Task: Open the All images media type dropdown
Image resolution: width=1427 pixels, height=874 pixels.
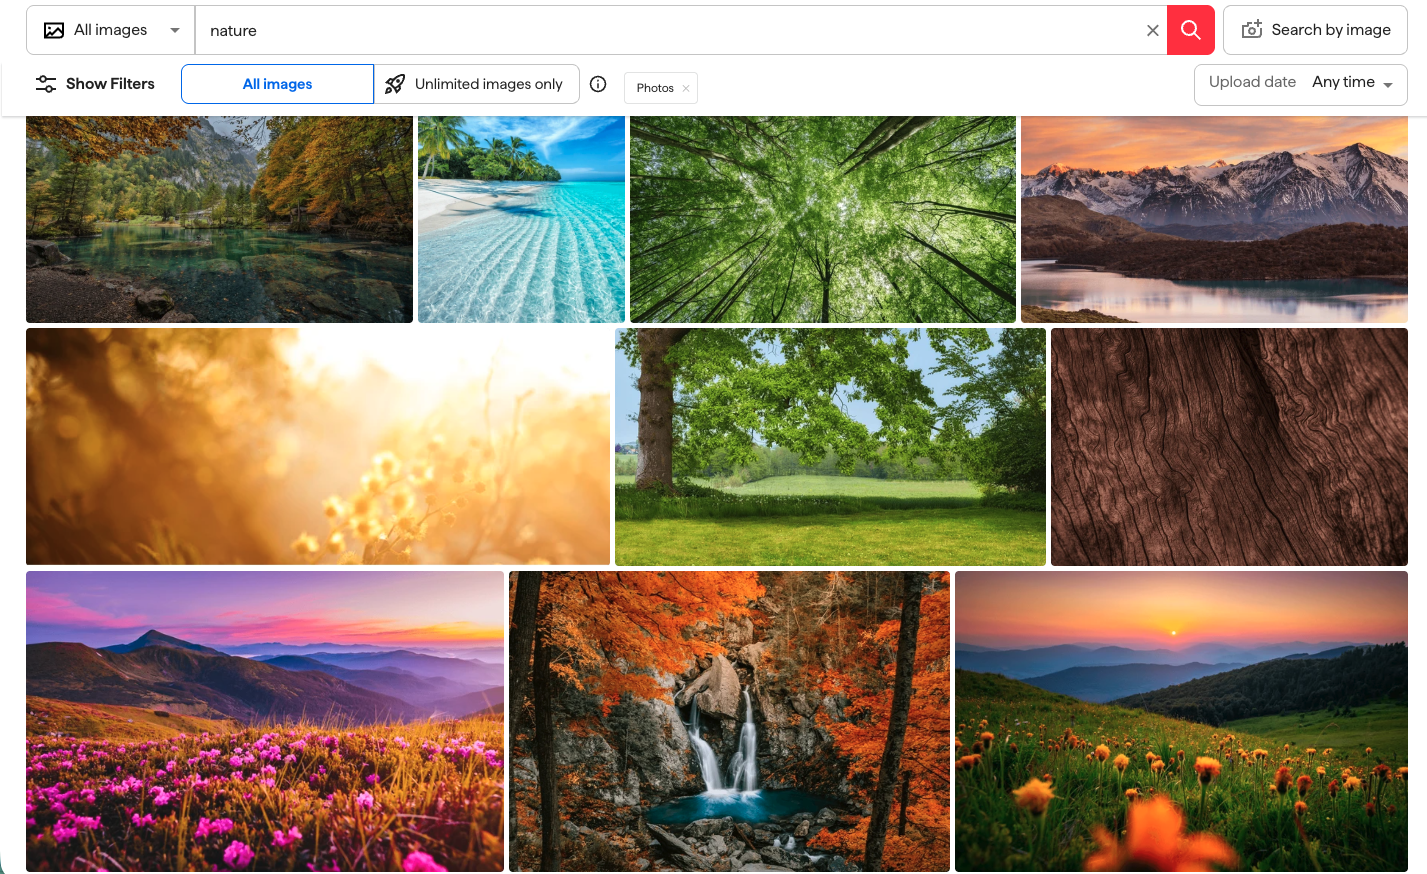Action: point(110,29)
